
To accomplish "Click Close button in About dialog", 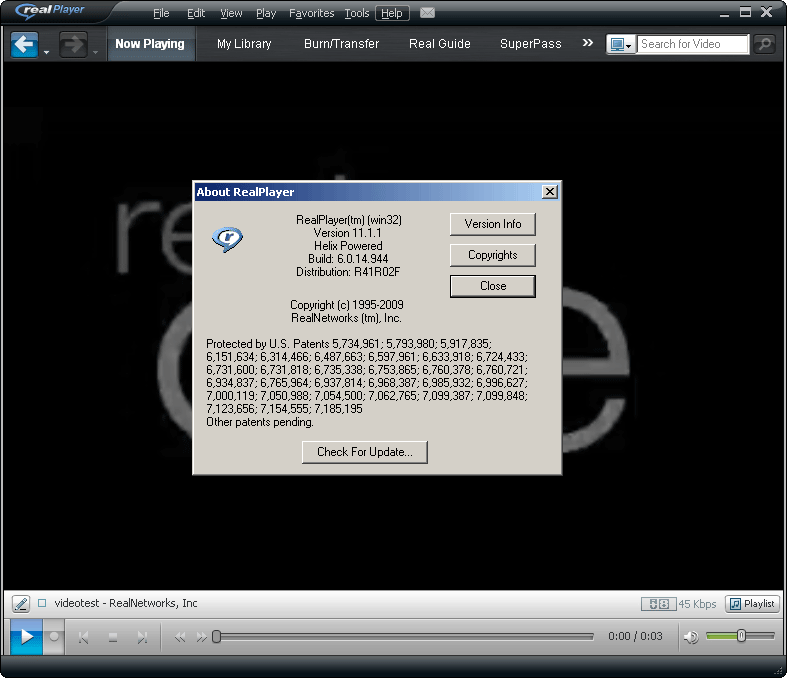I will [493, 286].
